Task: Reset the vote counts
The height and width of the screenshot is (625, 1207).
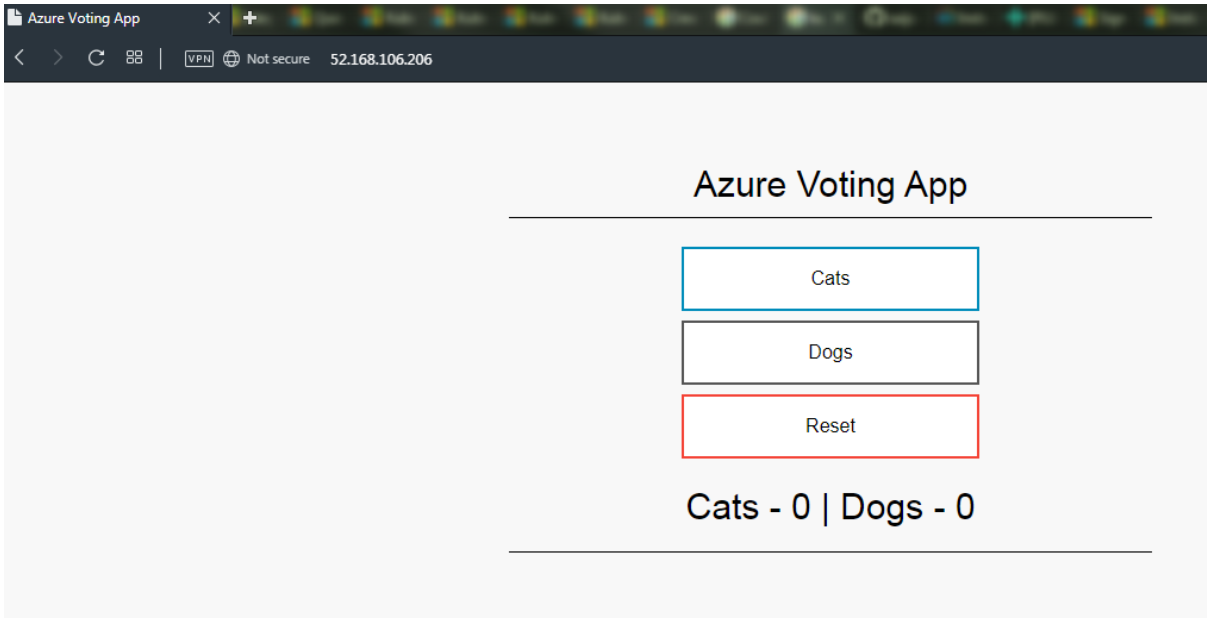Action: tap(830, 426)
